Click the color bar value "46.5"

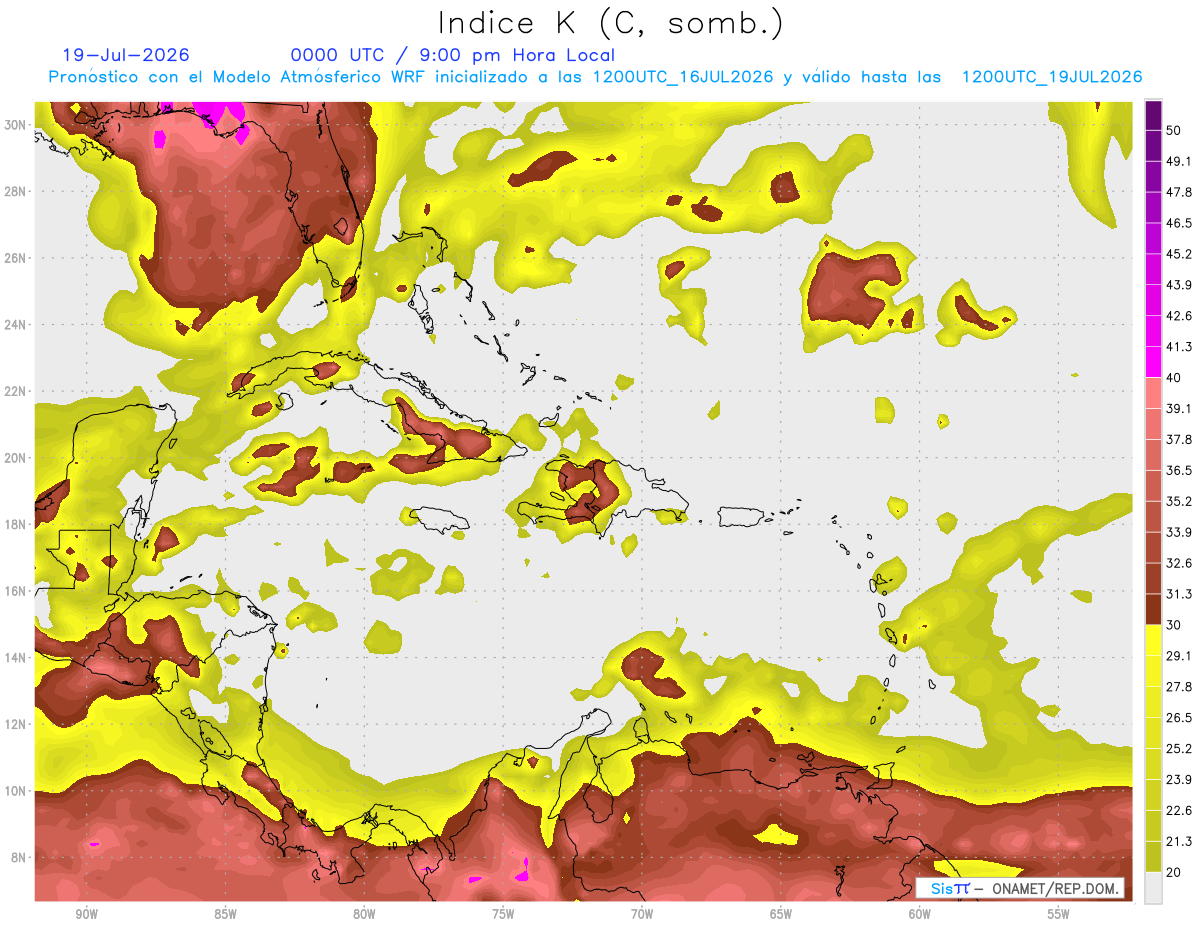coord(1179,223)
